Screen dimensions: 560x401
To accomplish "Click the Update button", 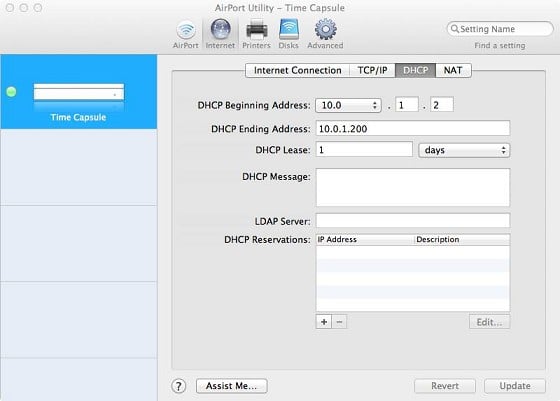I will coord(515,386).
